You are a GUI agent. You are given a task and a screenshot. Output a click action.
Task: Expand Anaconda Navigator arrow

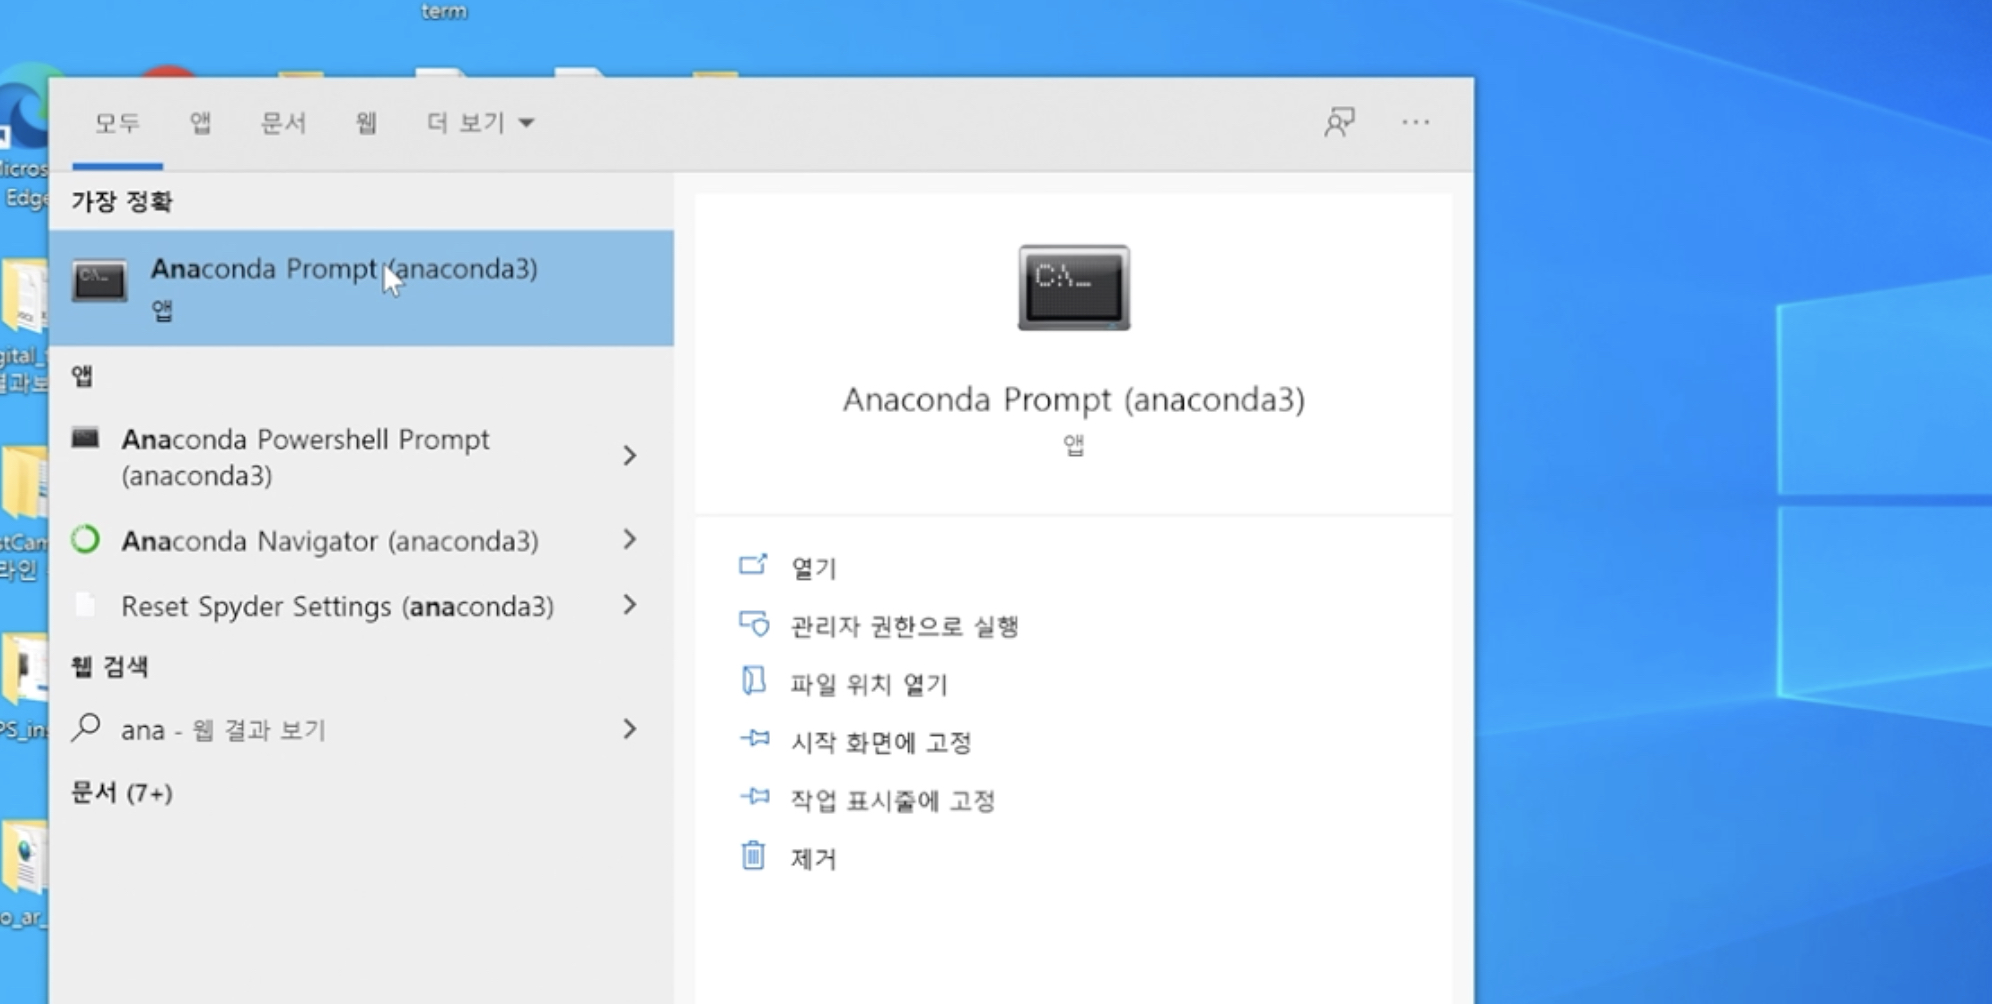pyautogui.click(x=629, y=540)
